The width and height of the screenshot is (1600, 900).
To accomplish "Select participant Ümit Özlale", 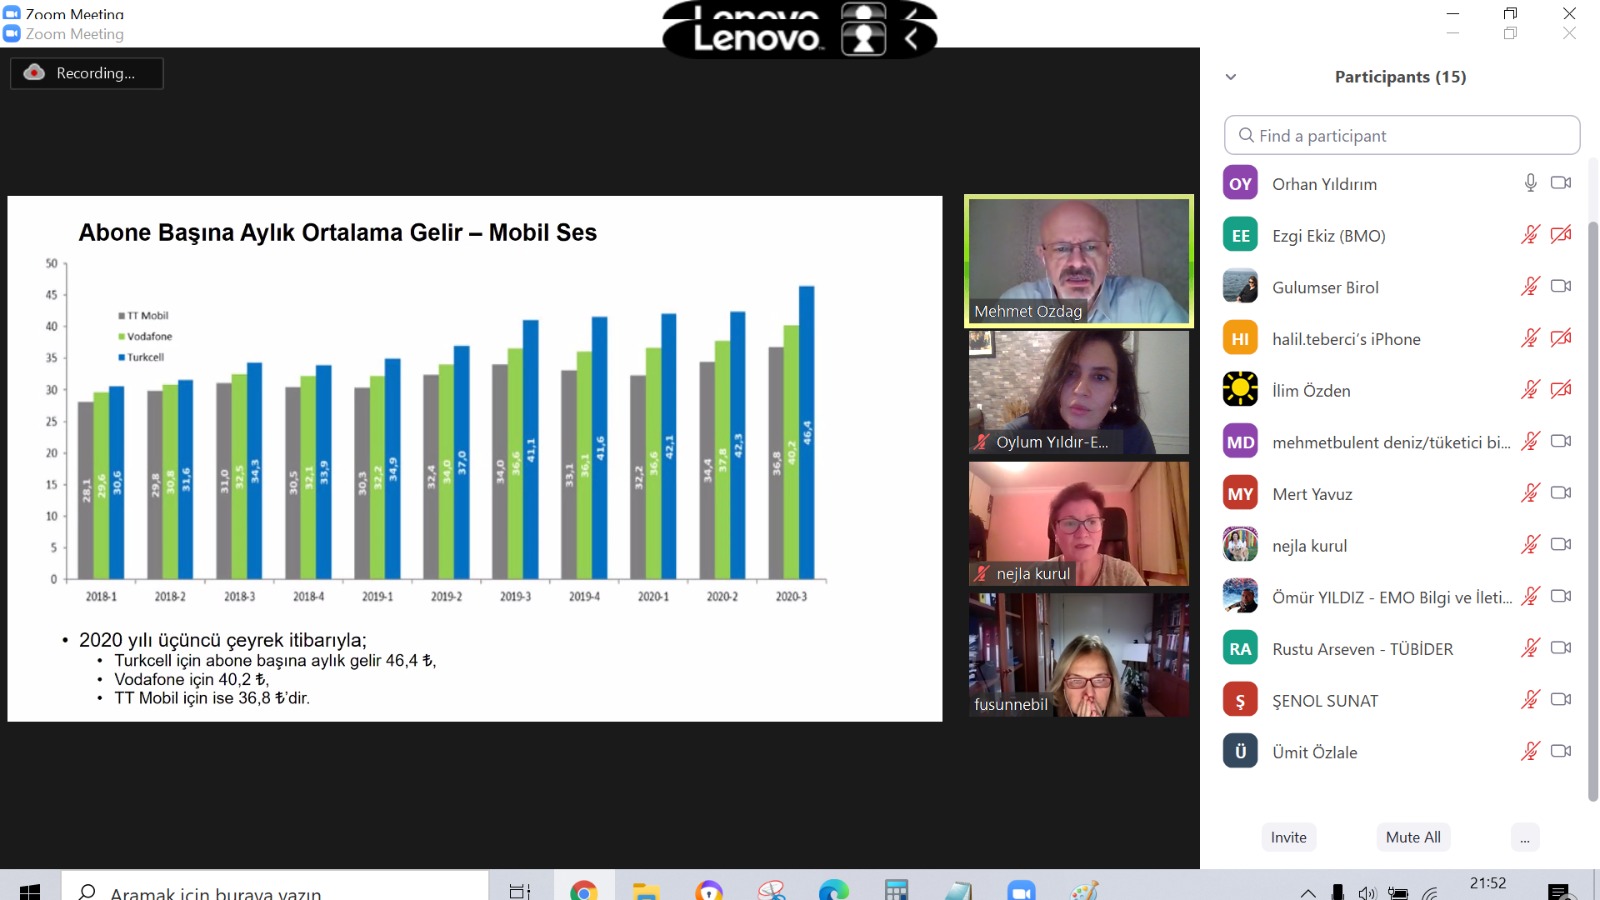I will click(x=1400, y=752).
